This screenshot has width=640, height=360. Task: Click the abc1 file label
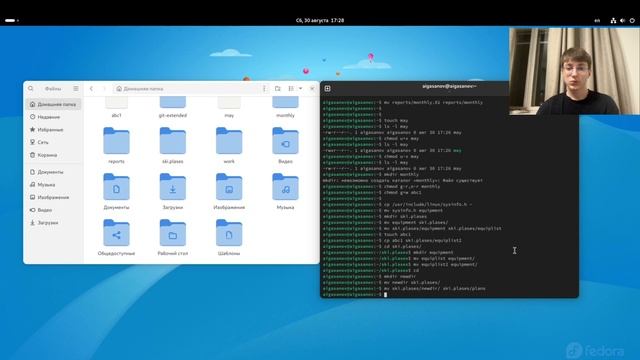[x=116, y=116]
